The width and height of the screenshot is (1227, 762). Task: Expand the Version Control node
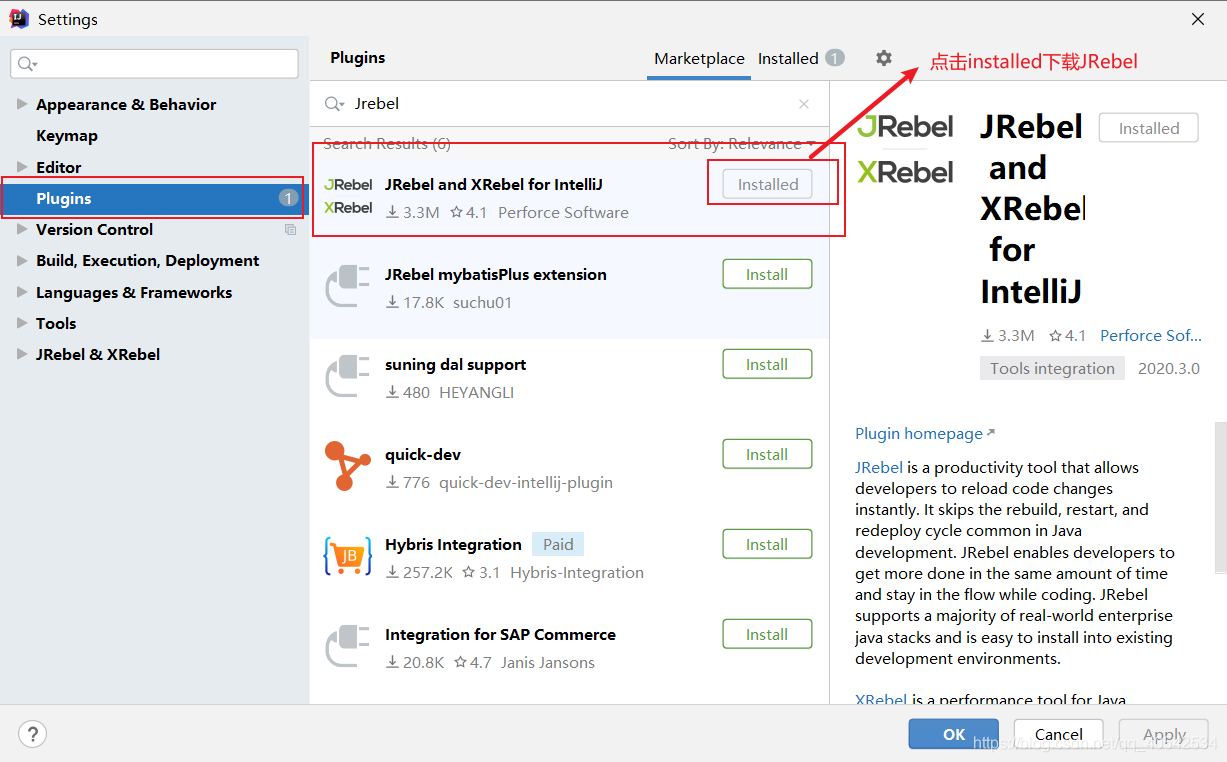point(22,229)
